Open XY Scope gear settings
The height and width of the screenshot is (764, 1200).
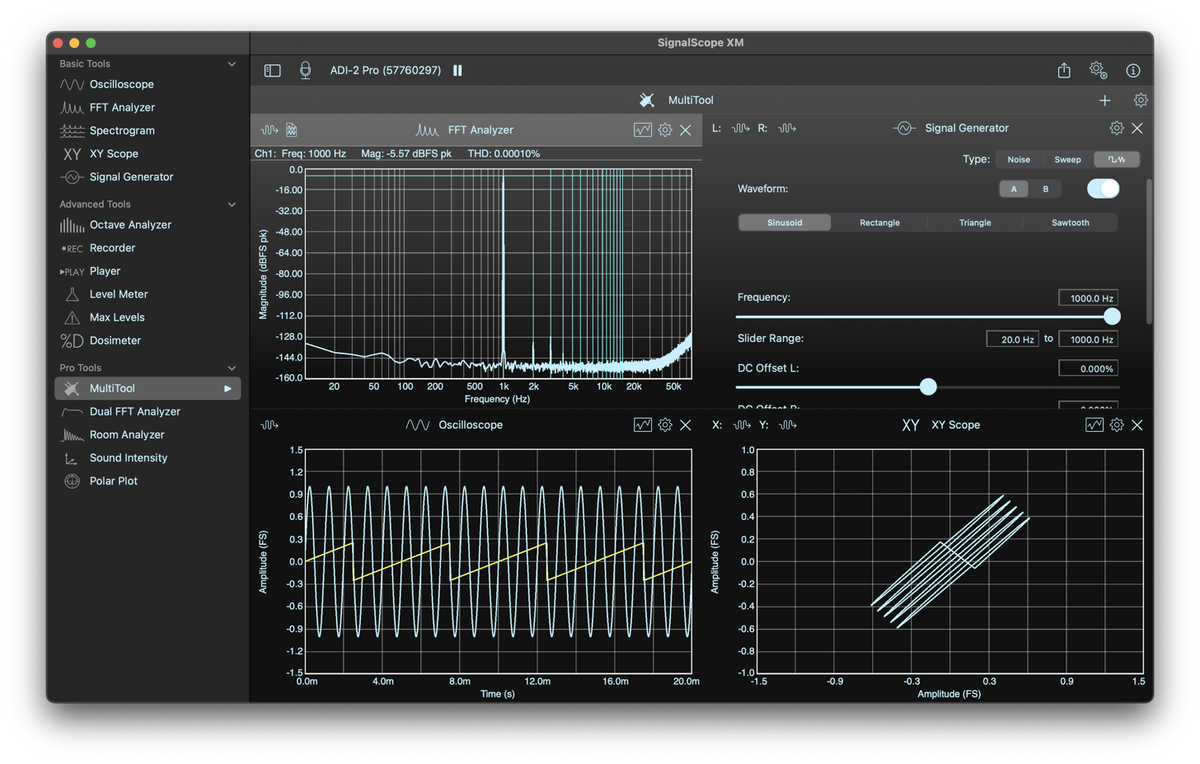(x=1117, y=425)
